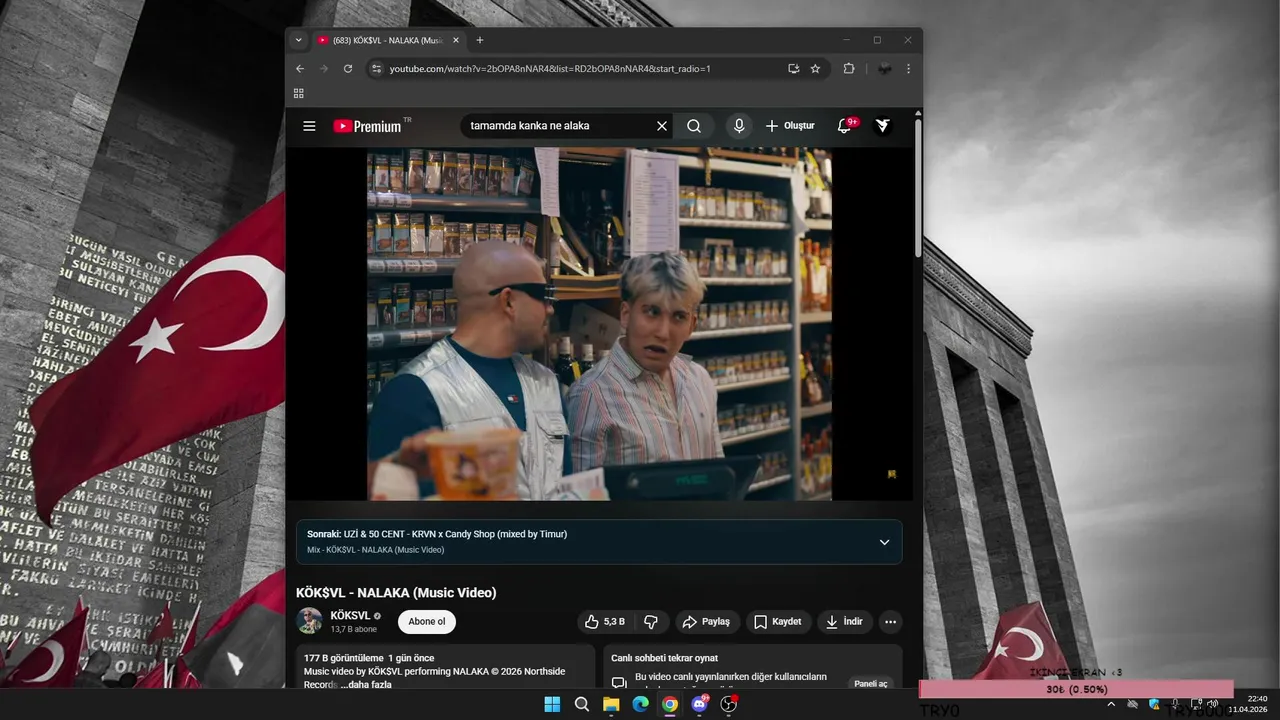This screenshot has height=720, width=1280.
Task: Open more actions three-dot menu
Action: point(890,622)
